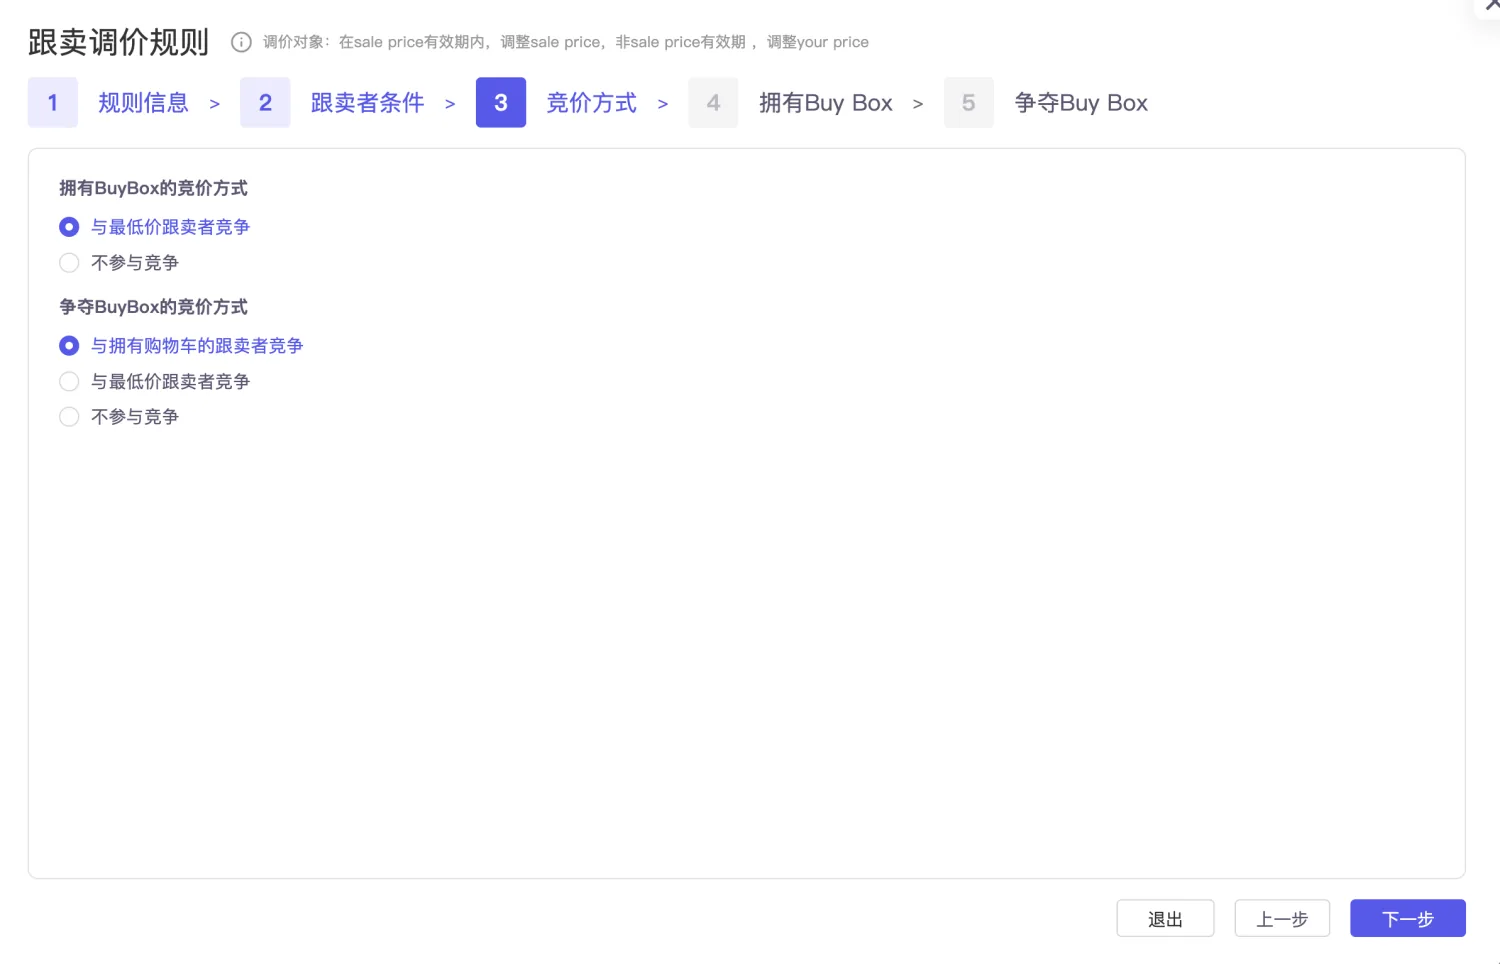Open step 4 拥有Buy Box
The width and height of the screenshot is (1500, 964).
coord(791,102)
